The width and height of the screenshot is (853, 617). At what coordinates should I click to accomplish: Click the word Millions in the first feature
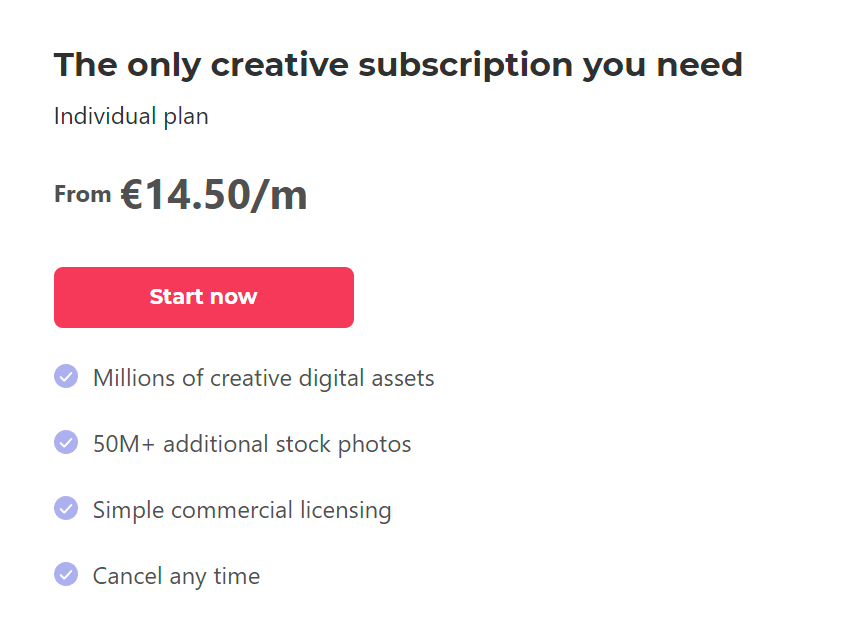(x=134, y=378)
